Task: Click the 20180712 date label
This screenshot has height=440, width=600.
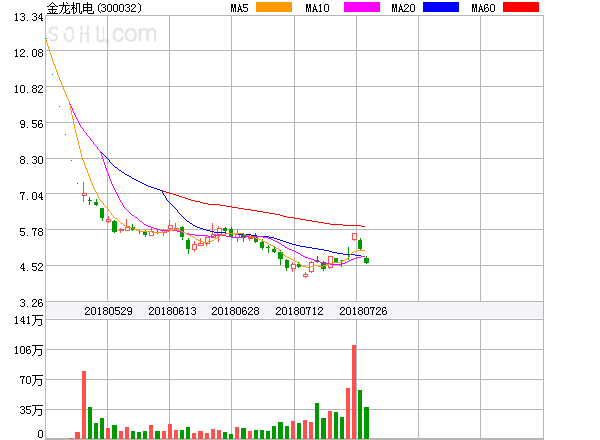Action: tap(299, 311)
